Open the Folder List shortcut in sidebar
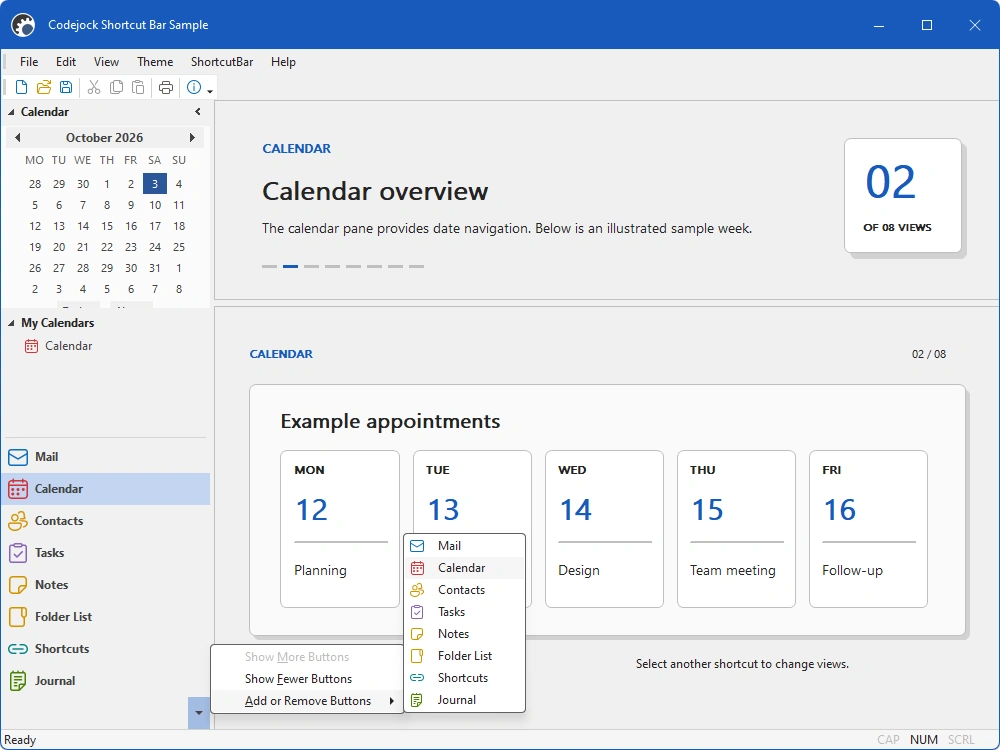Image resolution: width=1000 pixels, height=750 pixels. tap(106, 616)
